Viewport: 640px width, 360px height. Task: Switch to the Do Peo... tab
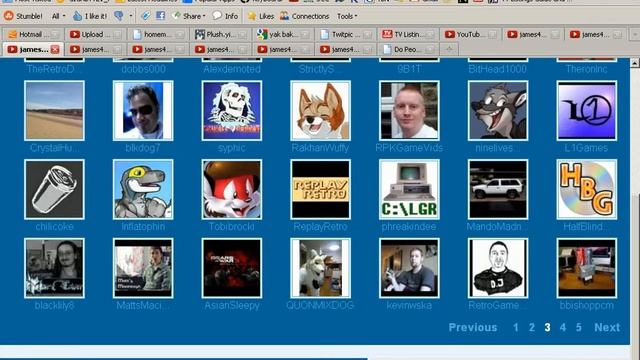pyautogui.click(x=408, y=49)
